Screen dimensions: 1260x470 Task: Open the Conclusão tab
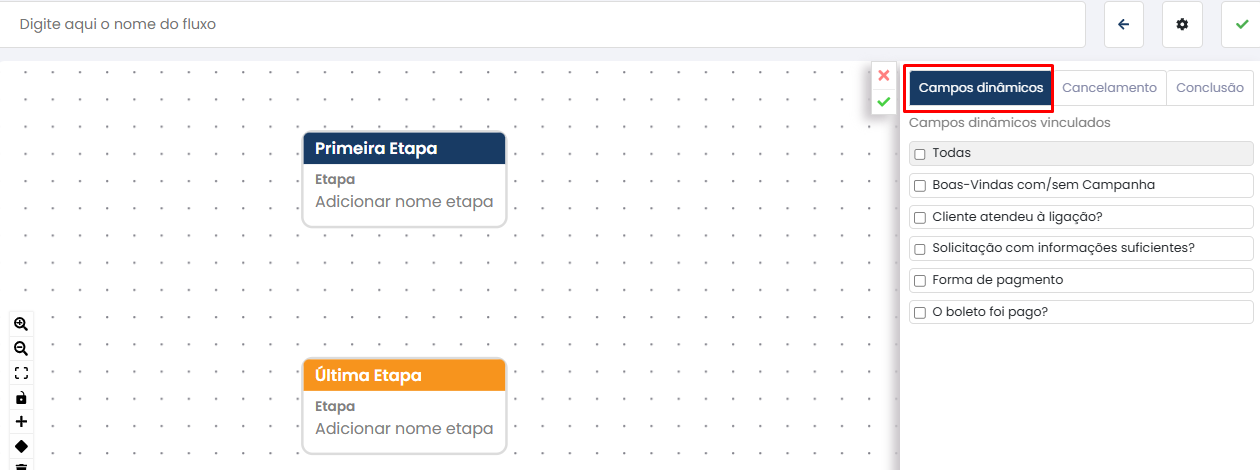[1210, 88]
